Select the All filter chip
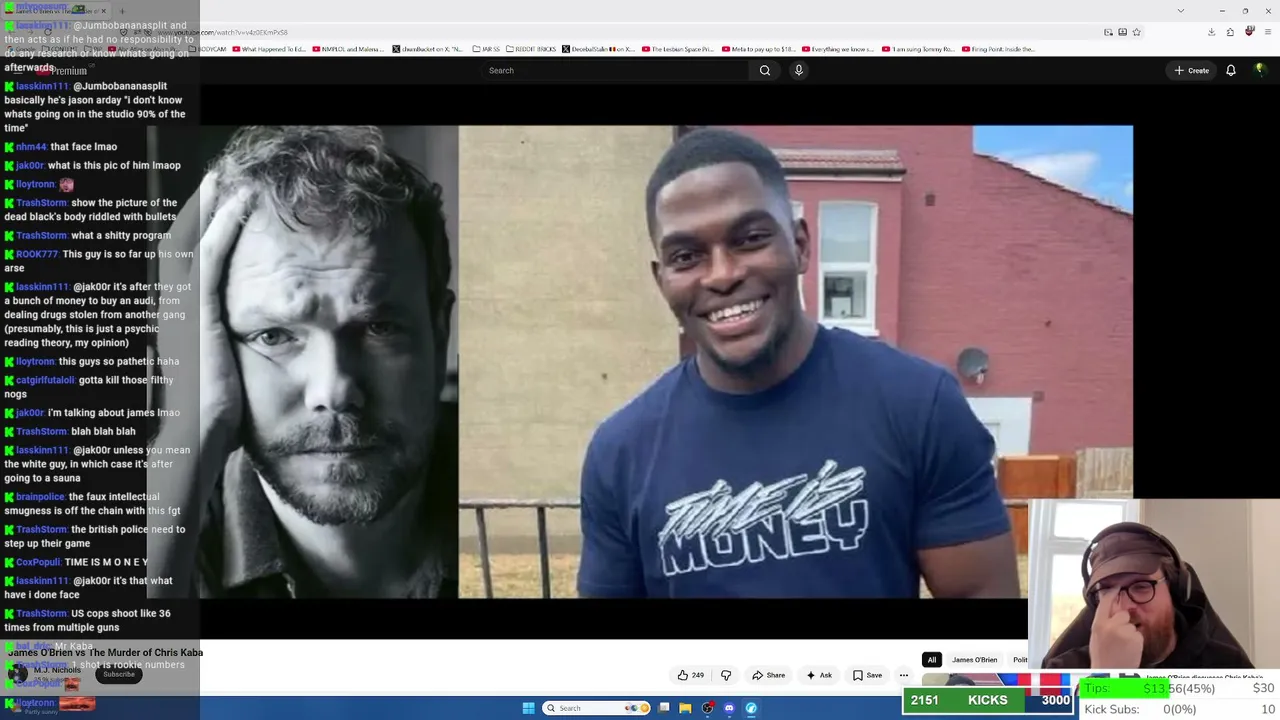 coord(932,660)
